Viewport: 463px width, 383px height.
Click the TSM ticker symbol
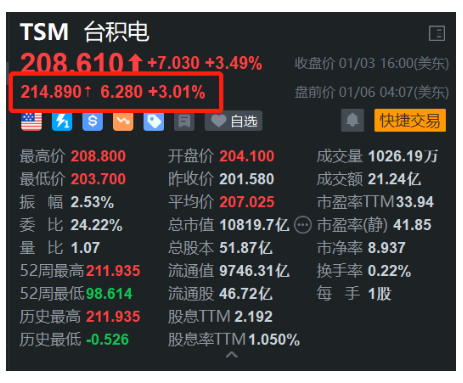tap(44, 32)
